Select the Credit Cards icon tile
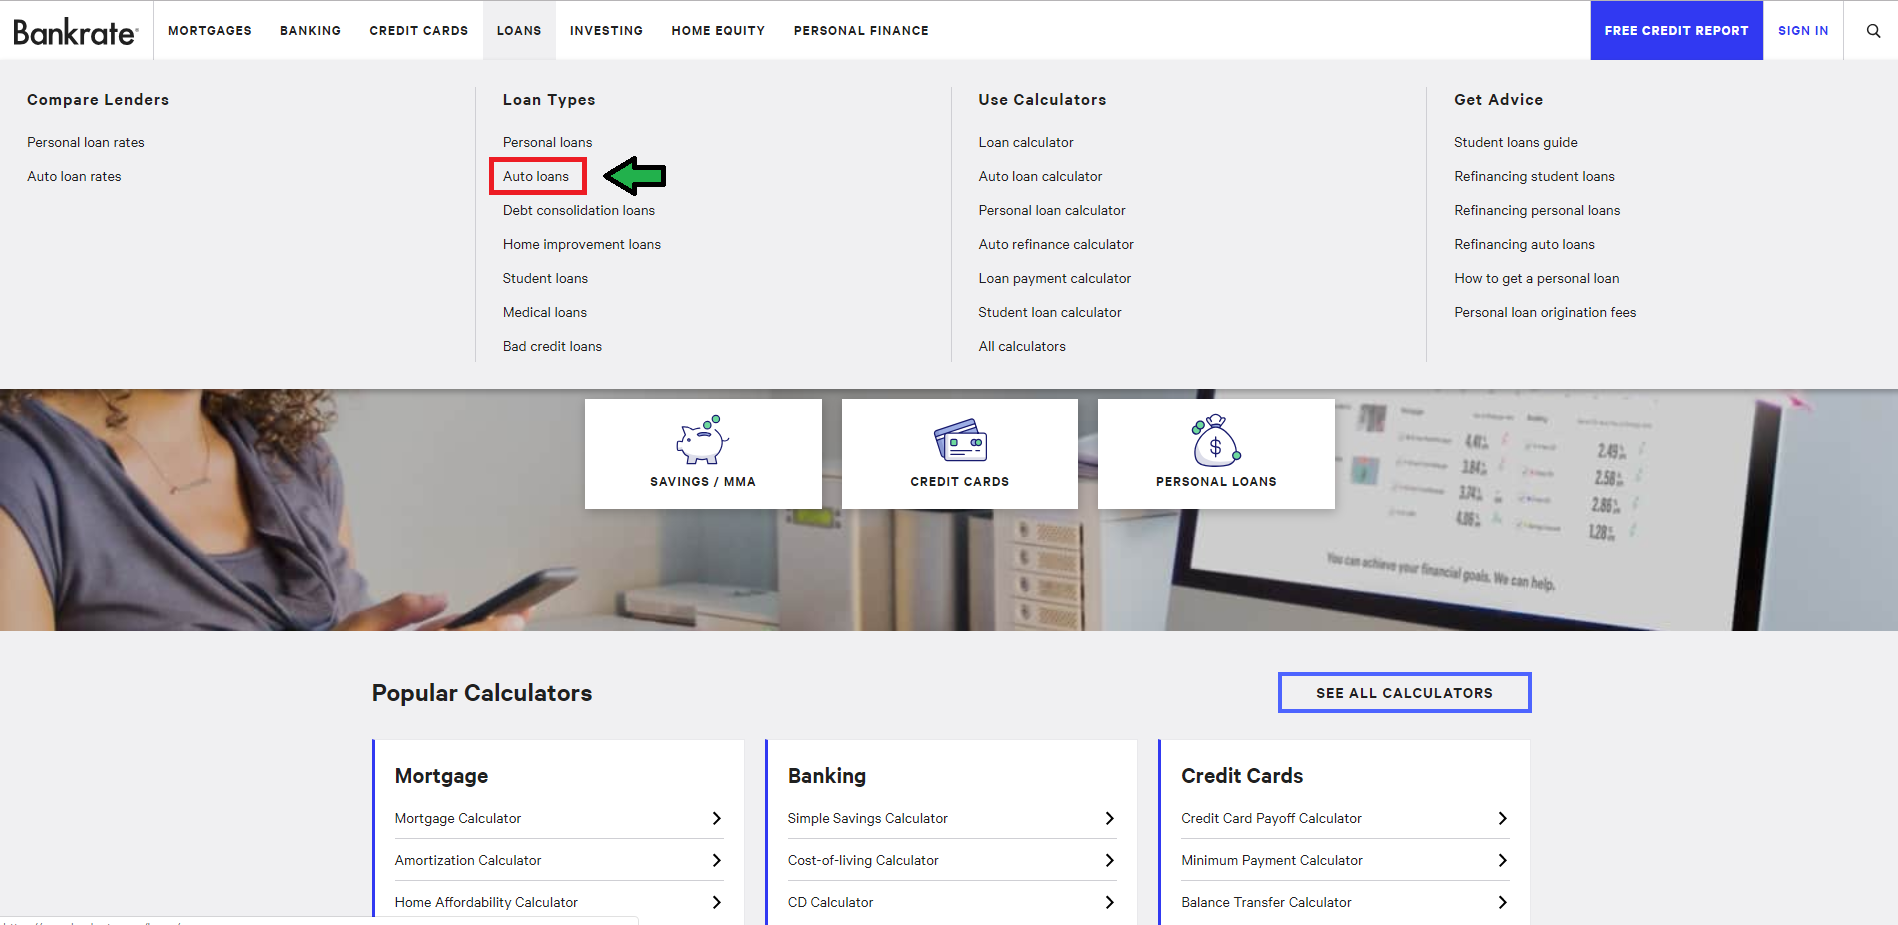 [x=960, y=454]
